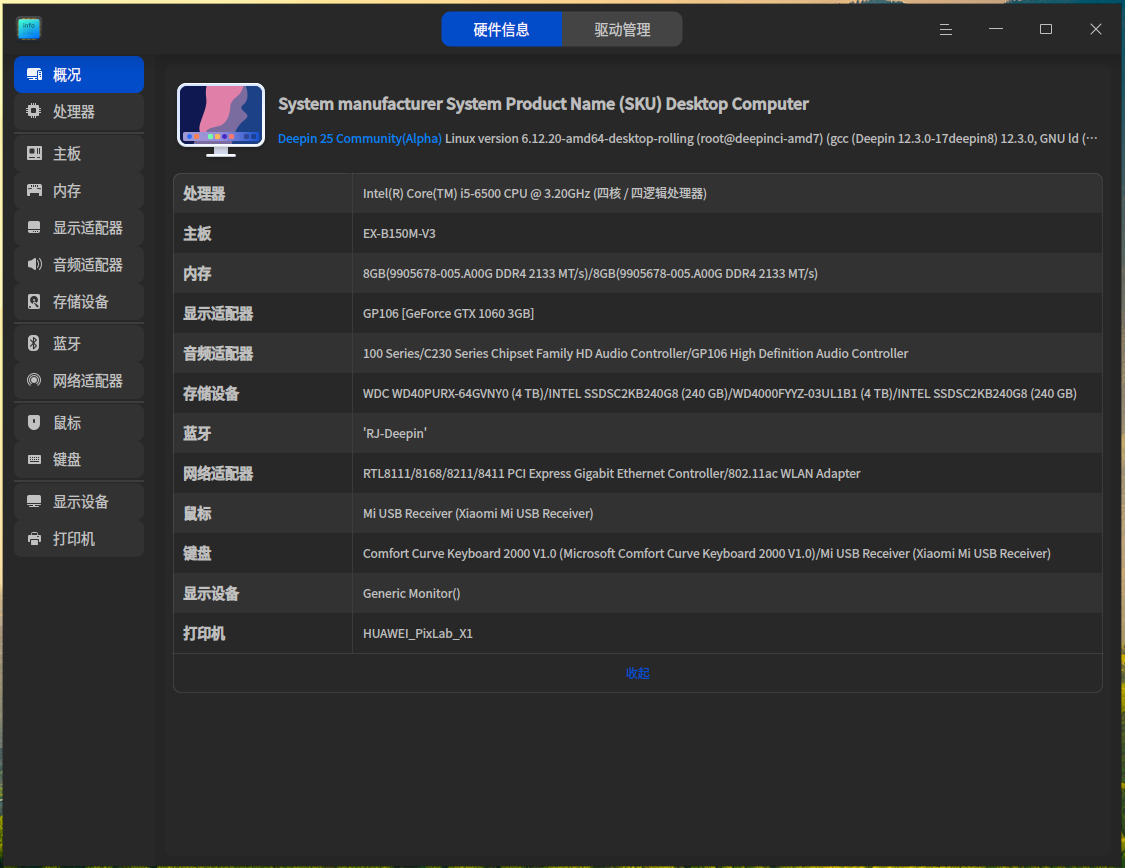Open the 鼠标 mouse icon
Viewport: 1125px width, 868px height.
pyautogui.click(x=34, y=423)
